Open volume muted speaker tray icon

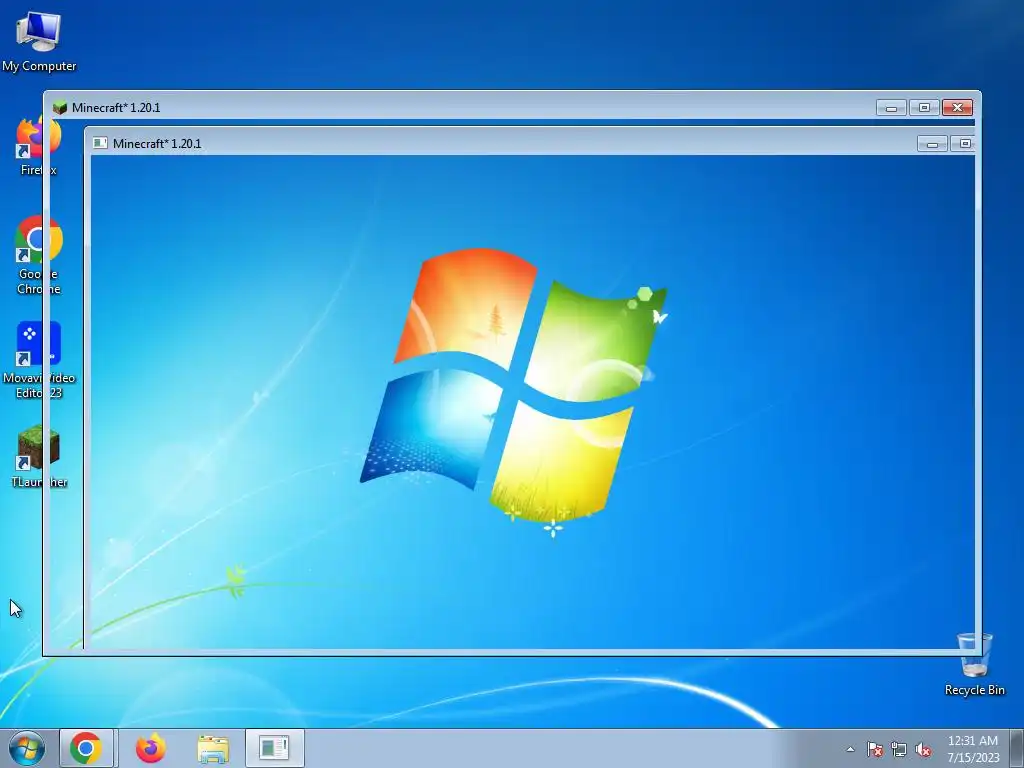[923, 749]
